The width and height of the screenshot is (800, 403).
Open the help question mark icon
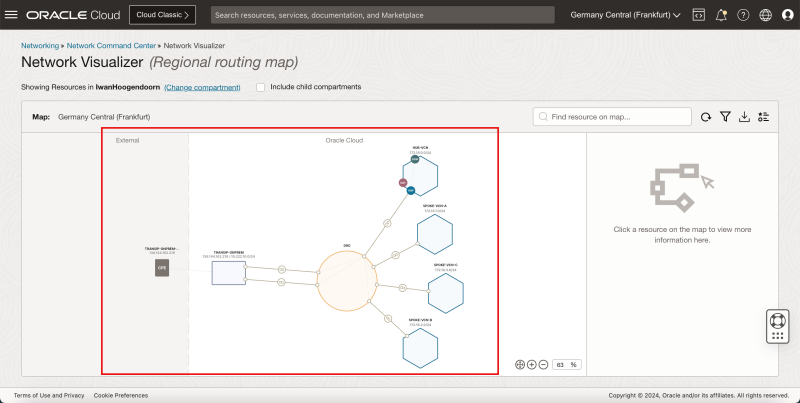[743, 15]
